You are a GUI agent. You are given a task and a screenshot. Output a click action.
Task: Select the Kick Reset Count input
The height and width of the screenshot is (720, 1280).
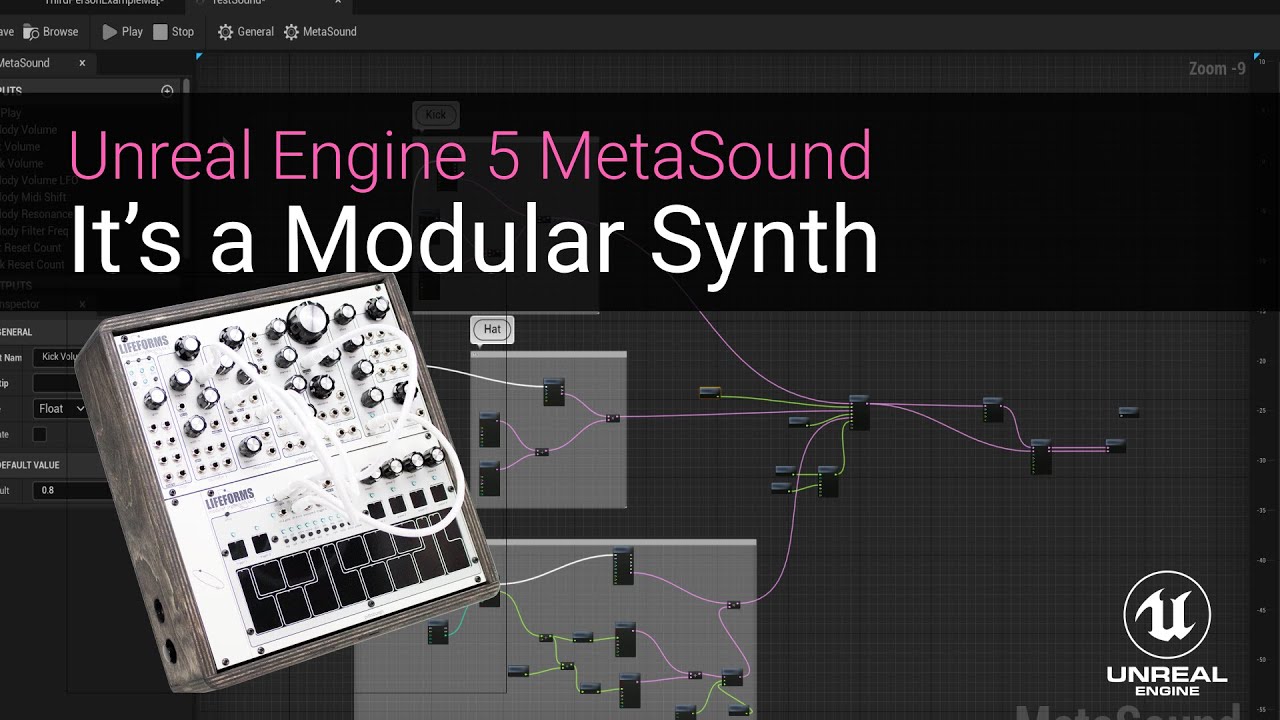point(32,265)
